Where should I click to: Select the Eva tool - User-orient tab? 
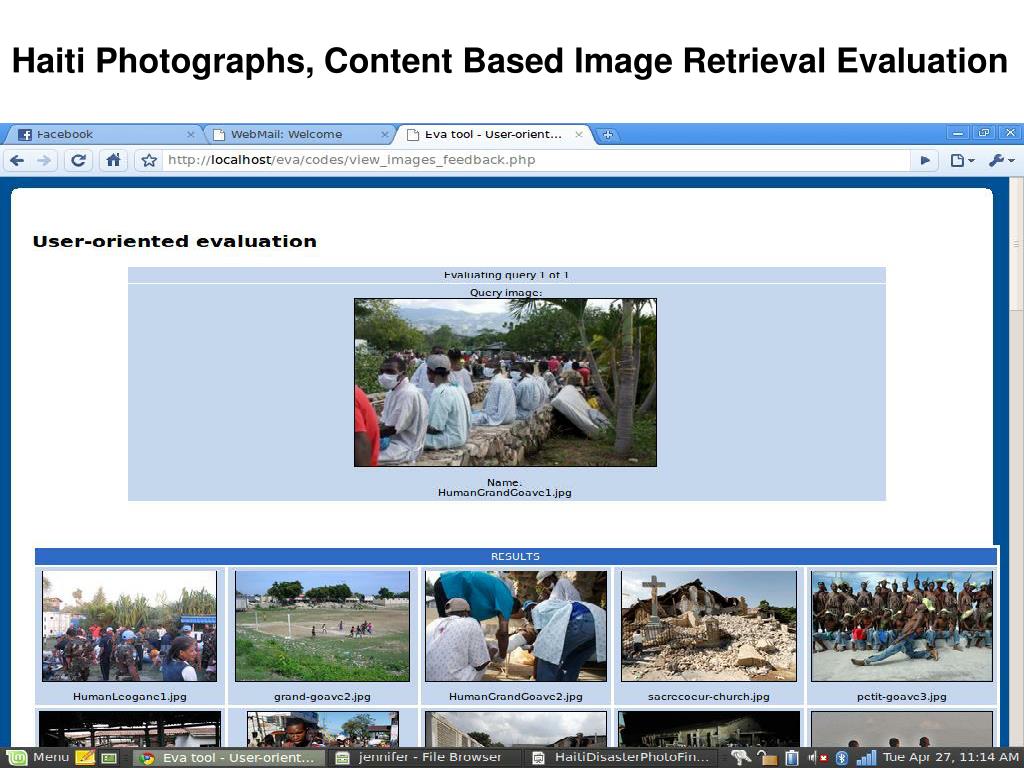pos(494,135)
